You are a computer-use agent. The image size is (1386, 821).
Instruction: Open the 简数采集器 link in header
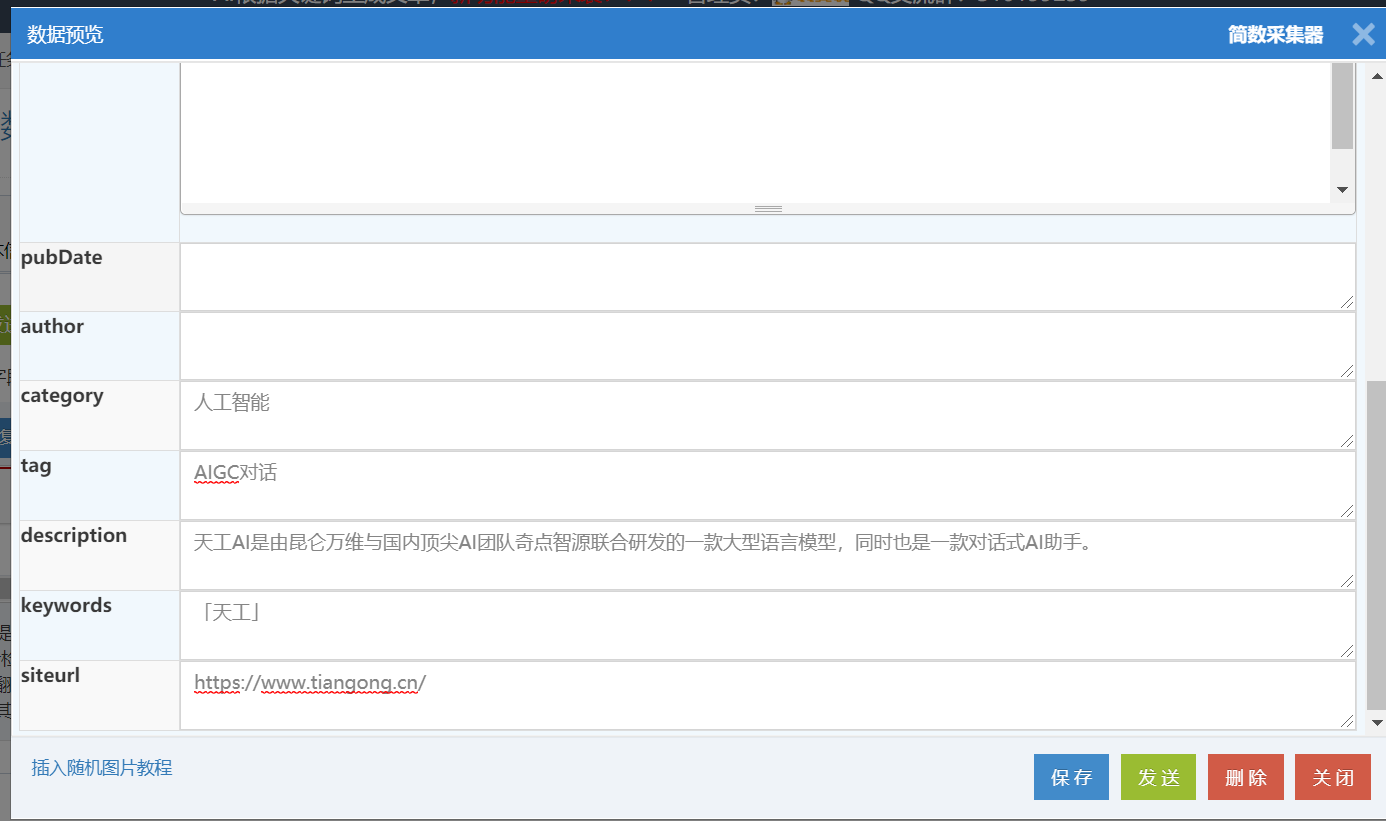point(1275,35)
